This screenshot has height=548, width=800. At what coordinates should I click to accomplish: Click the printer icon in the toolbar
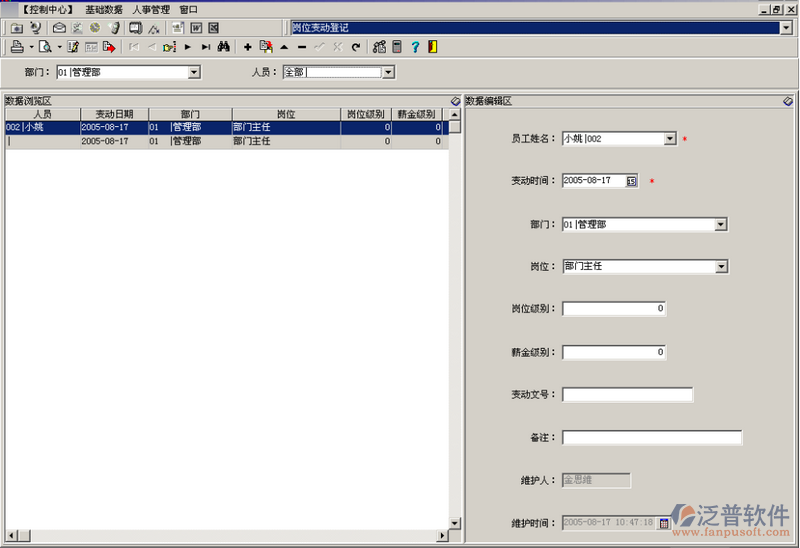coord(17,47)
